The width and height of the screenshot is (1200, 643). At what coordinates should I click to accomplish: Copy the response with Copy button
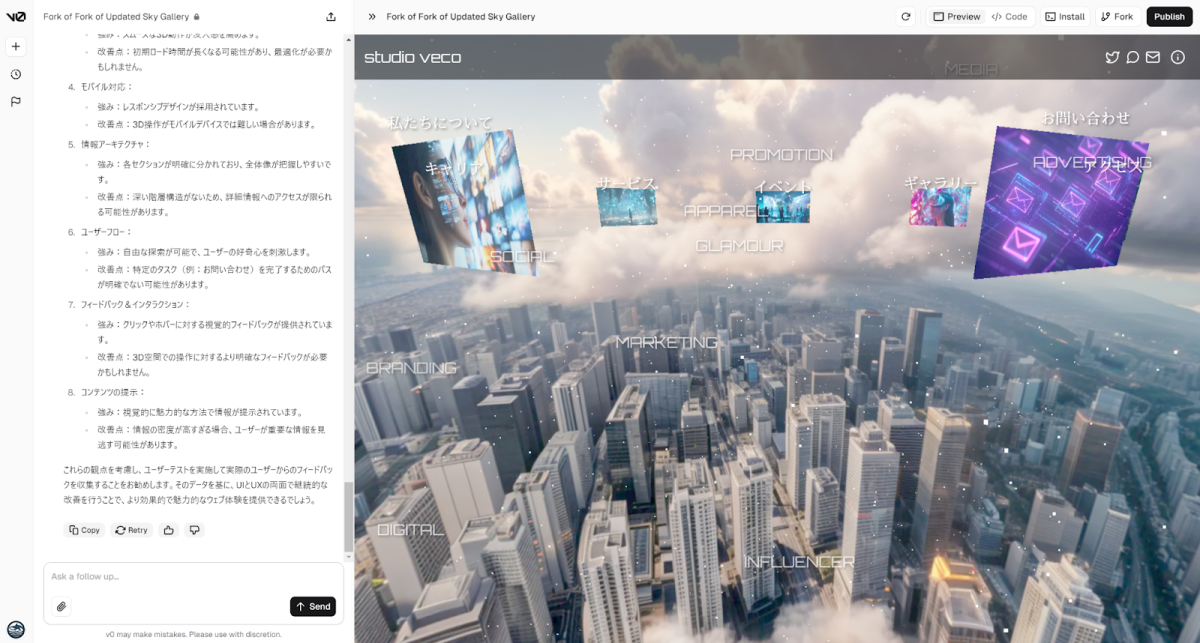point(84,530)
